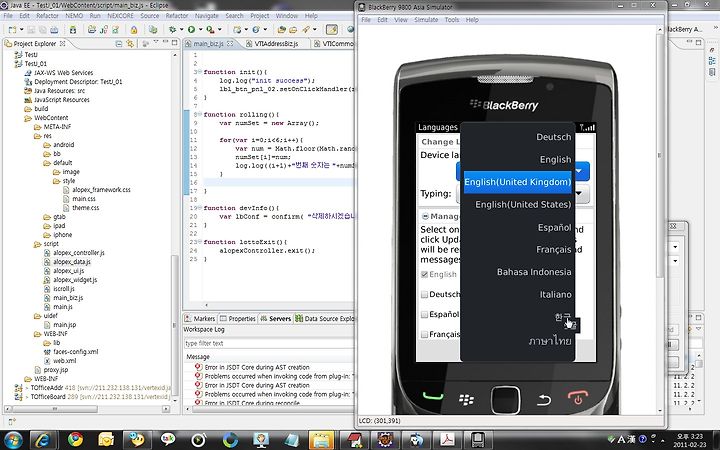Open the dropdown arrow beside Debug icon
The height and width of the screenshot is (450, 720).
[181, 30]
